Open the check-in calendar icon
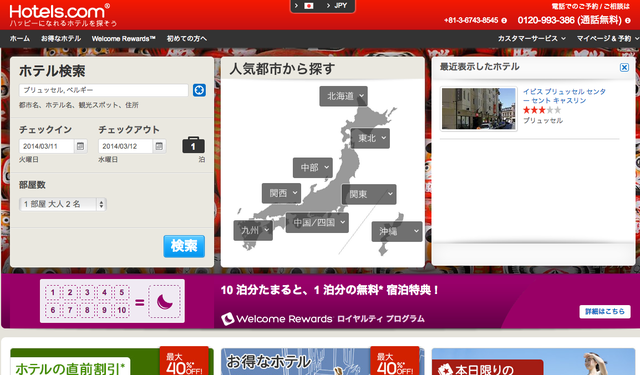Screen dimensions: 640x375 80,146
